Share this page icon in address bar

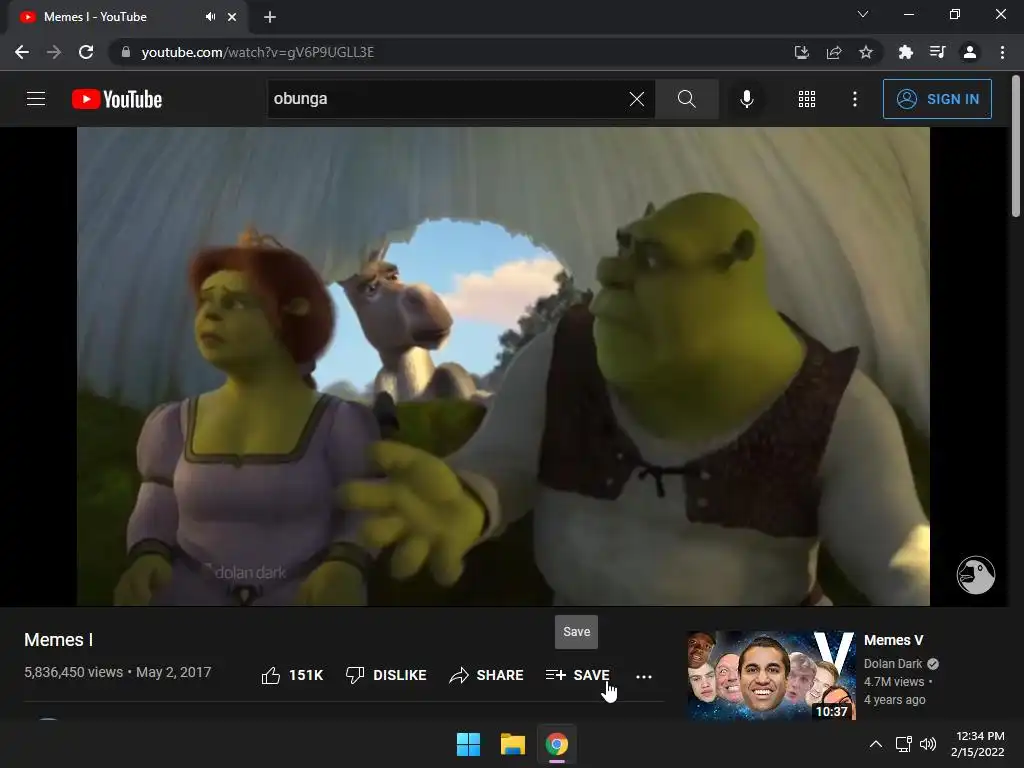pyautogui.click(x=834, y=52)
